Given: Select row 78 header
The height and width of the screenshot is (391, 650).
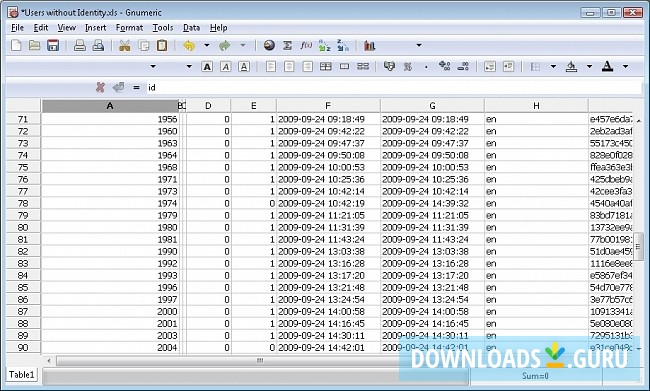Looking at the screenshot, I should 23,203.
